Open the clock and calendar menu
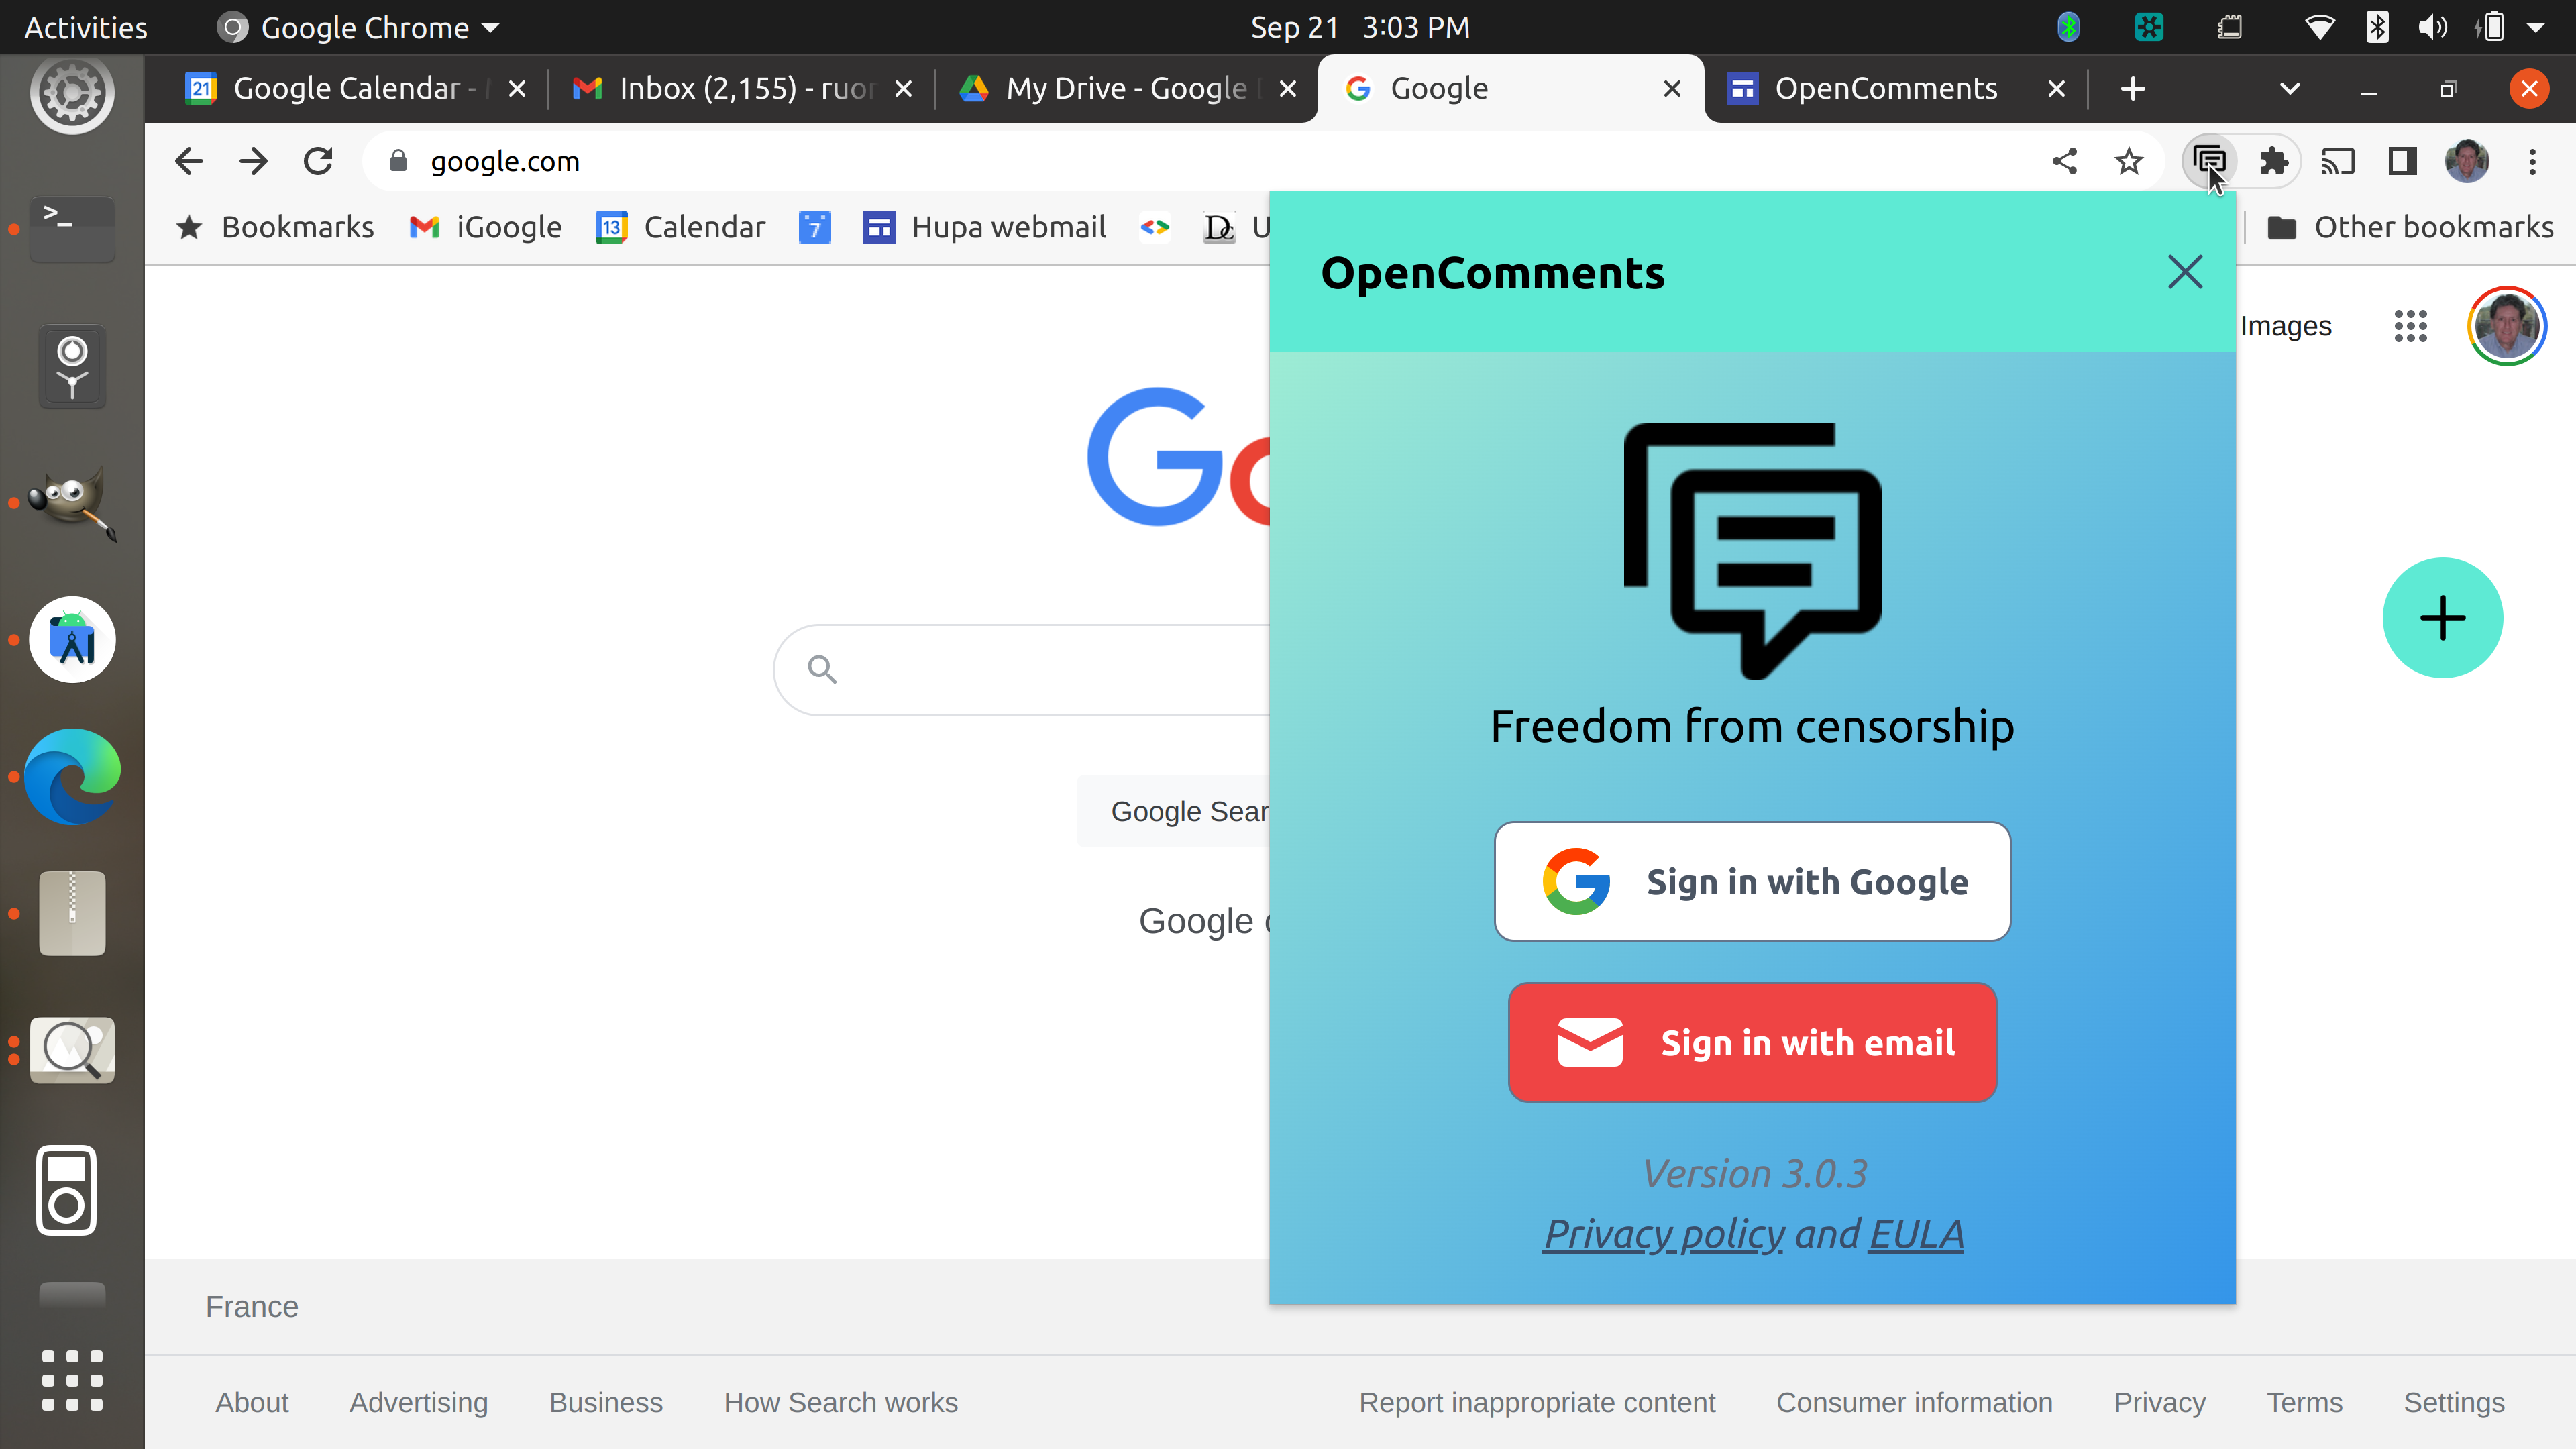Viewport: 2576px width, 1449px height. tap(1360, 27)
